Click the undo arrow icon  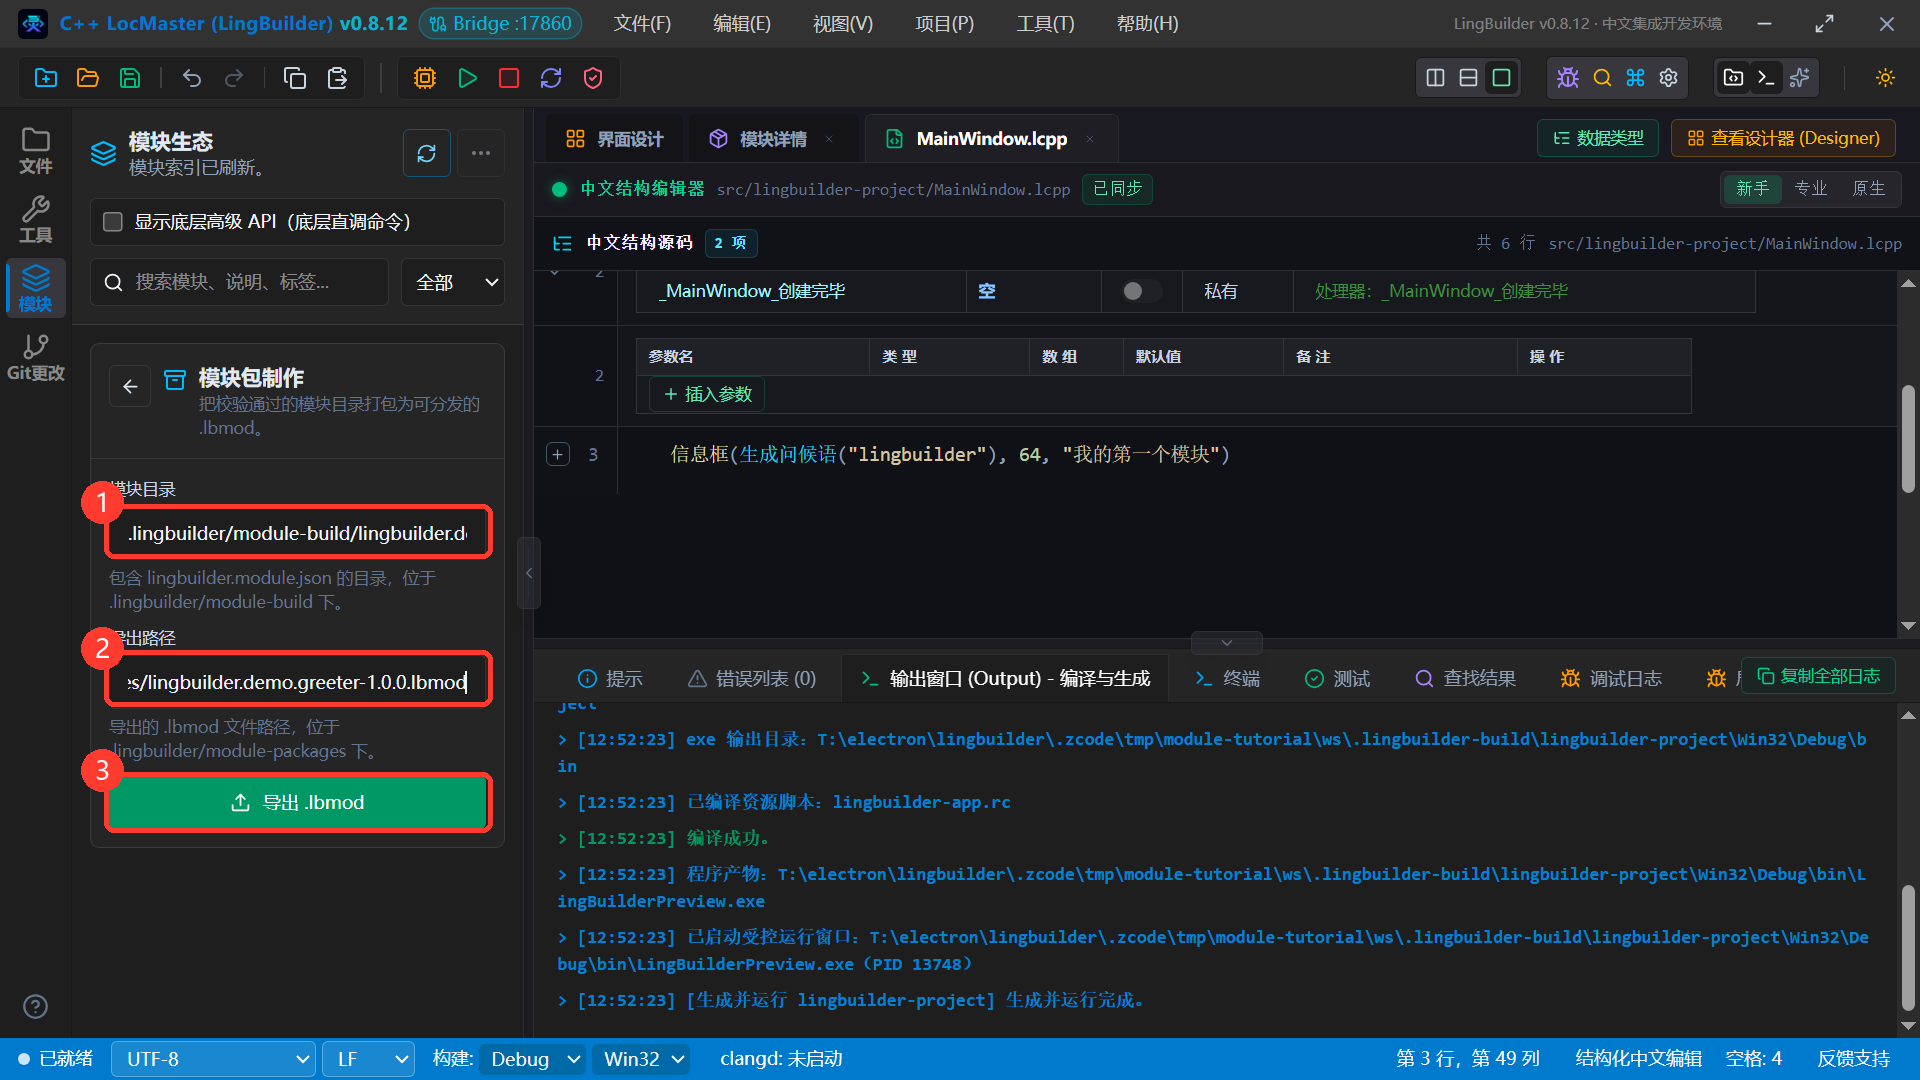tap(192, 78)
